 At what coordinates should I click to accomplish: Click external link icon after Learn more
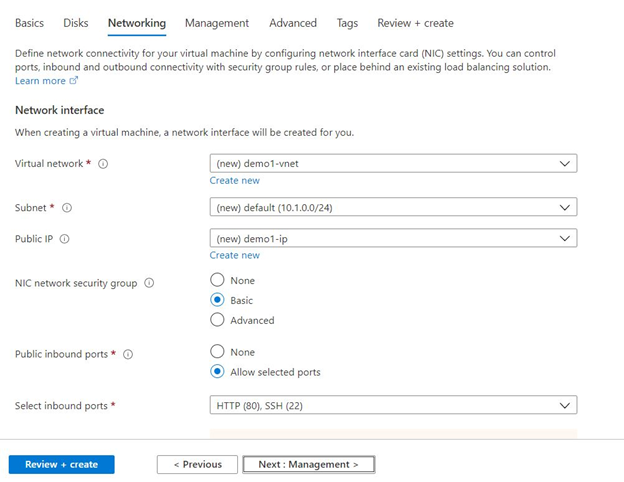pos(74,81)
